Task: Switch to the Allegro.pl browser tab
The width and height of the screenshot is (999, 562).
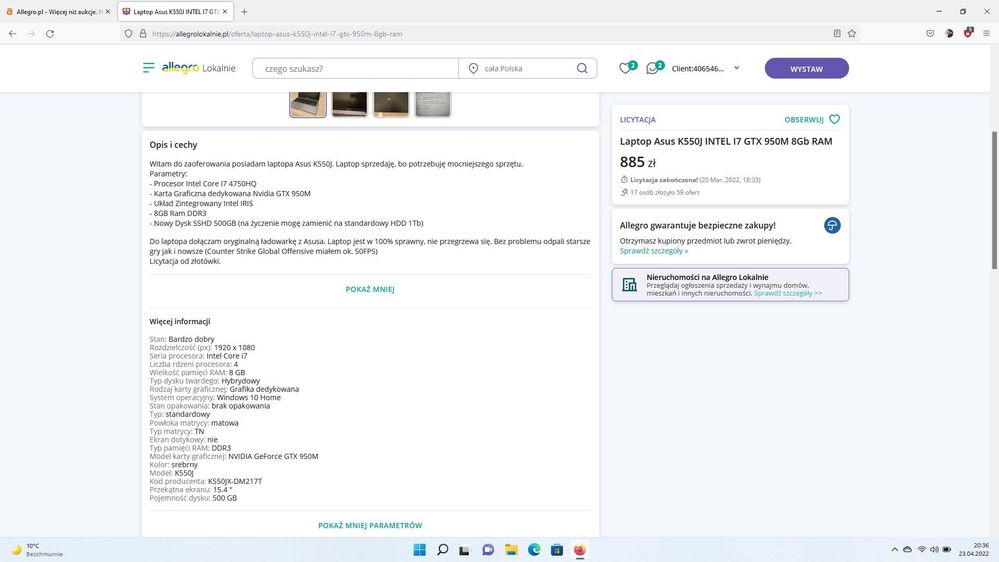Action: tap(57, 11)
